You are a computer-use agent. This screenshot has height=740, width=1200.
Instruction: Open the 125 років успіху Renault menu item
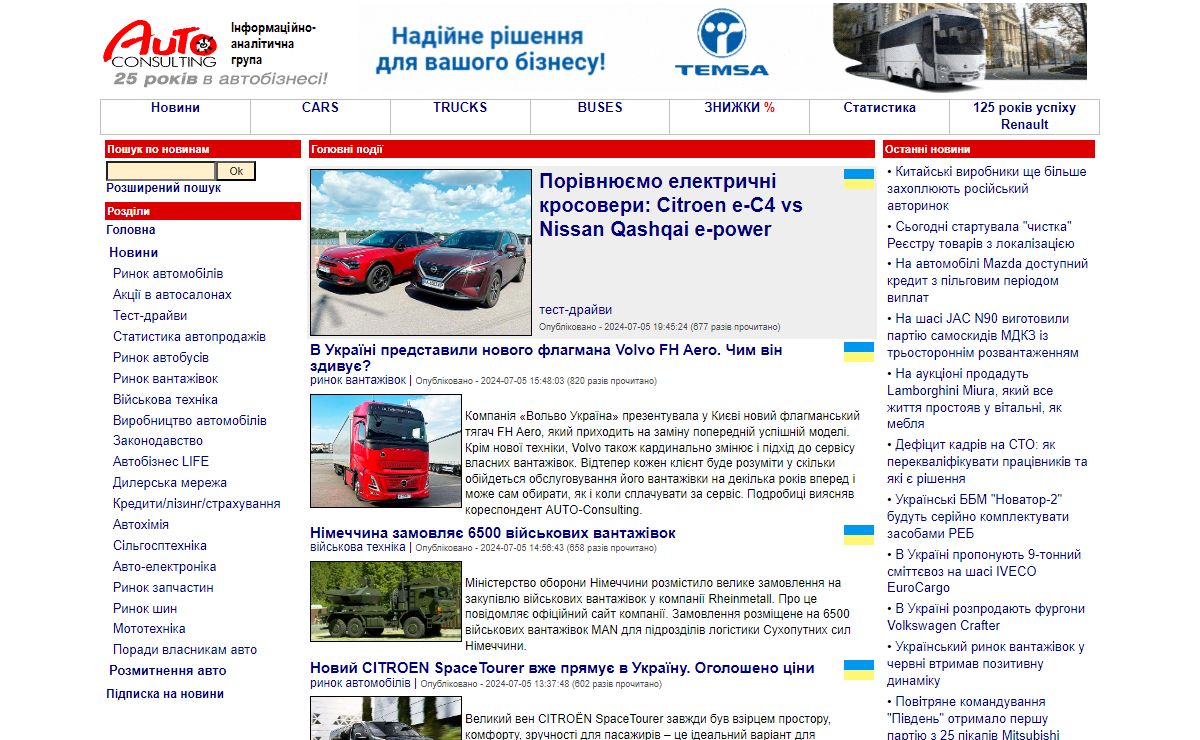1024,116
